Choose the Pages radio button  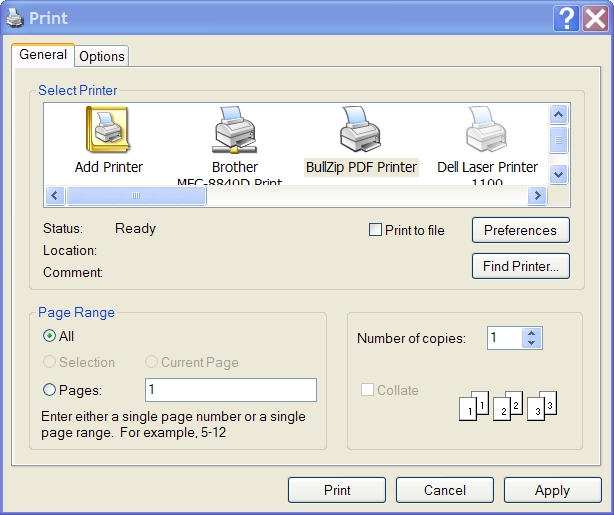click(49, 390)
